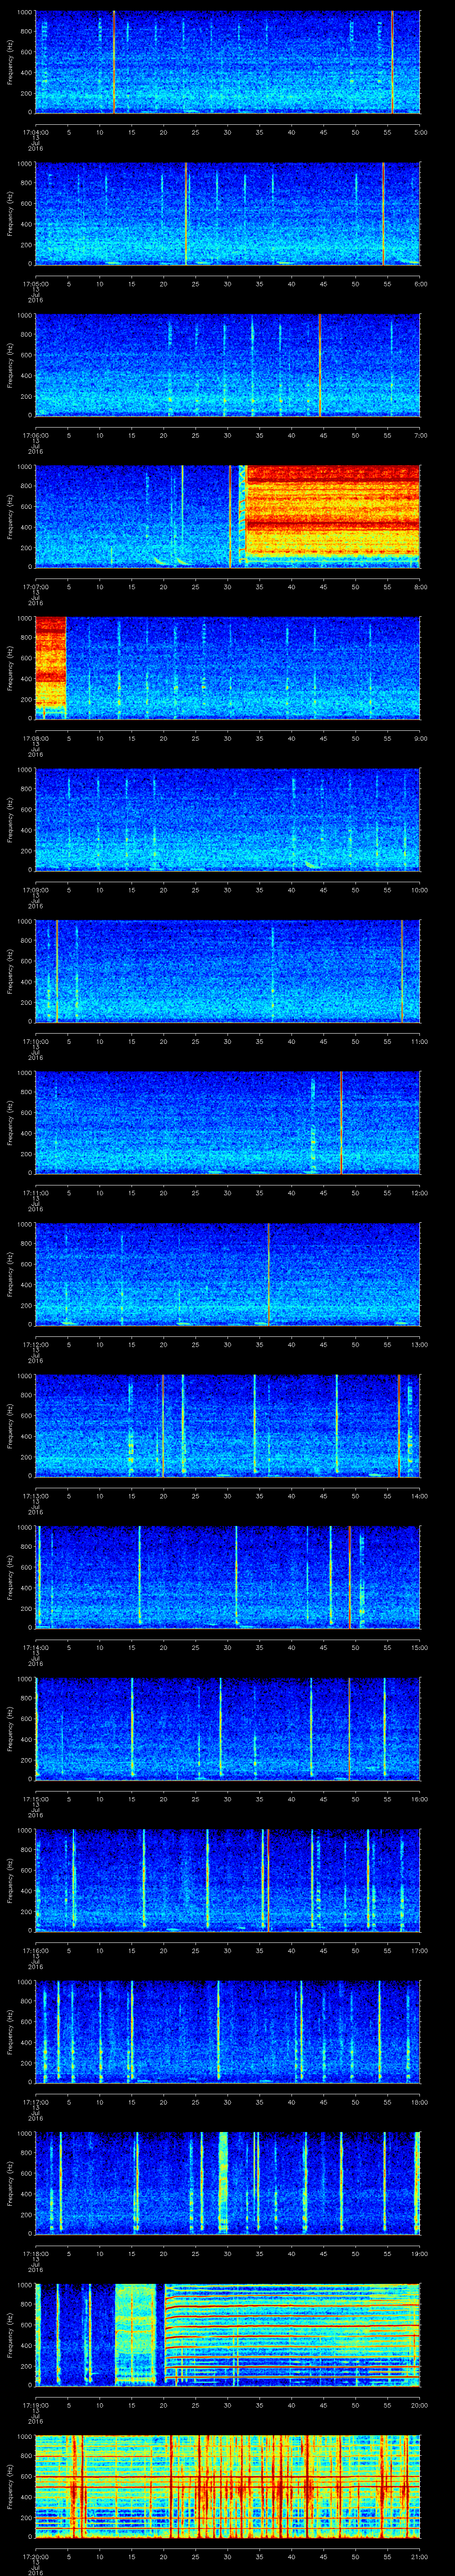455x2576 pixels.
Task: Open the 17:07:00 spectrogram with red noise band
Action: (228, 517)
